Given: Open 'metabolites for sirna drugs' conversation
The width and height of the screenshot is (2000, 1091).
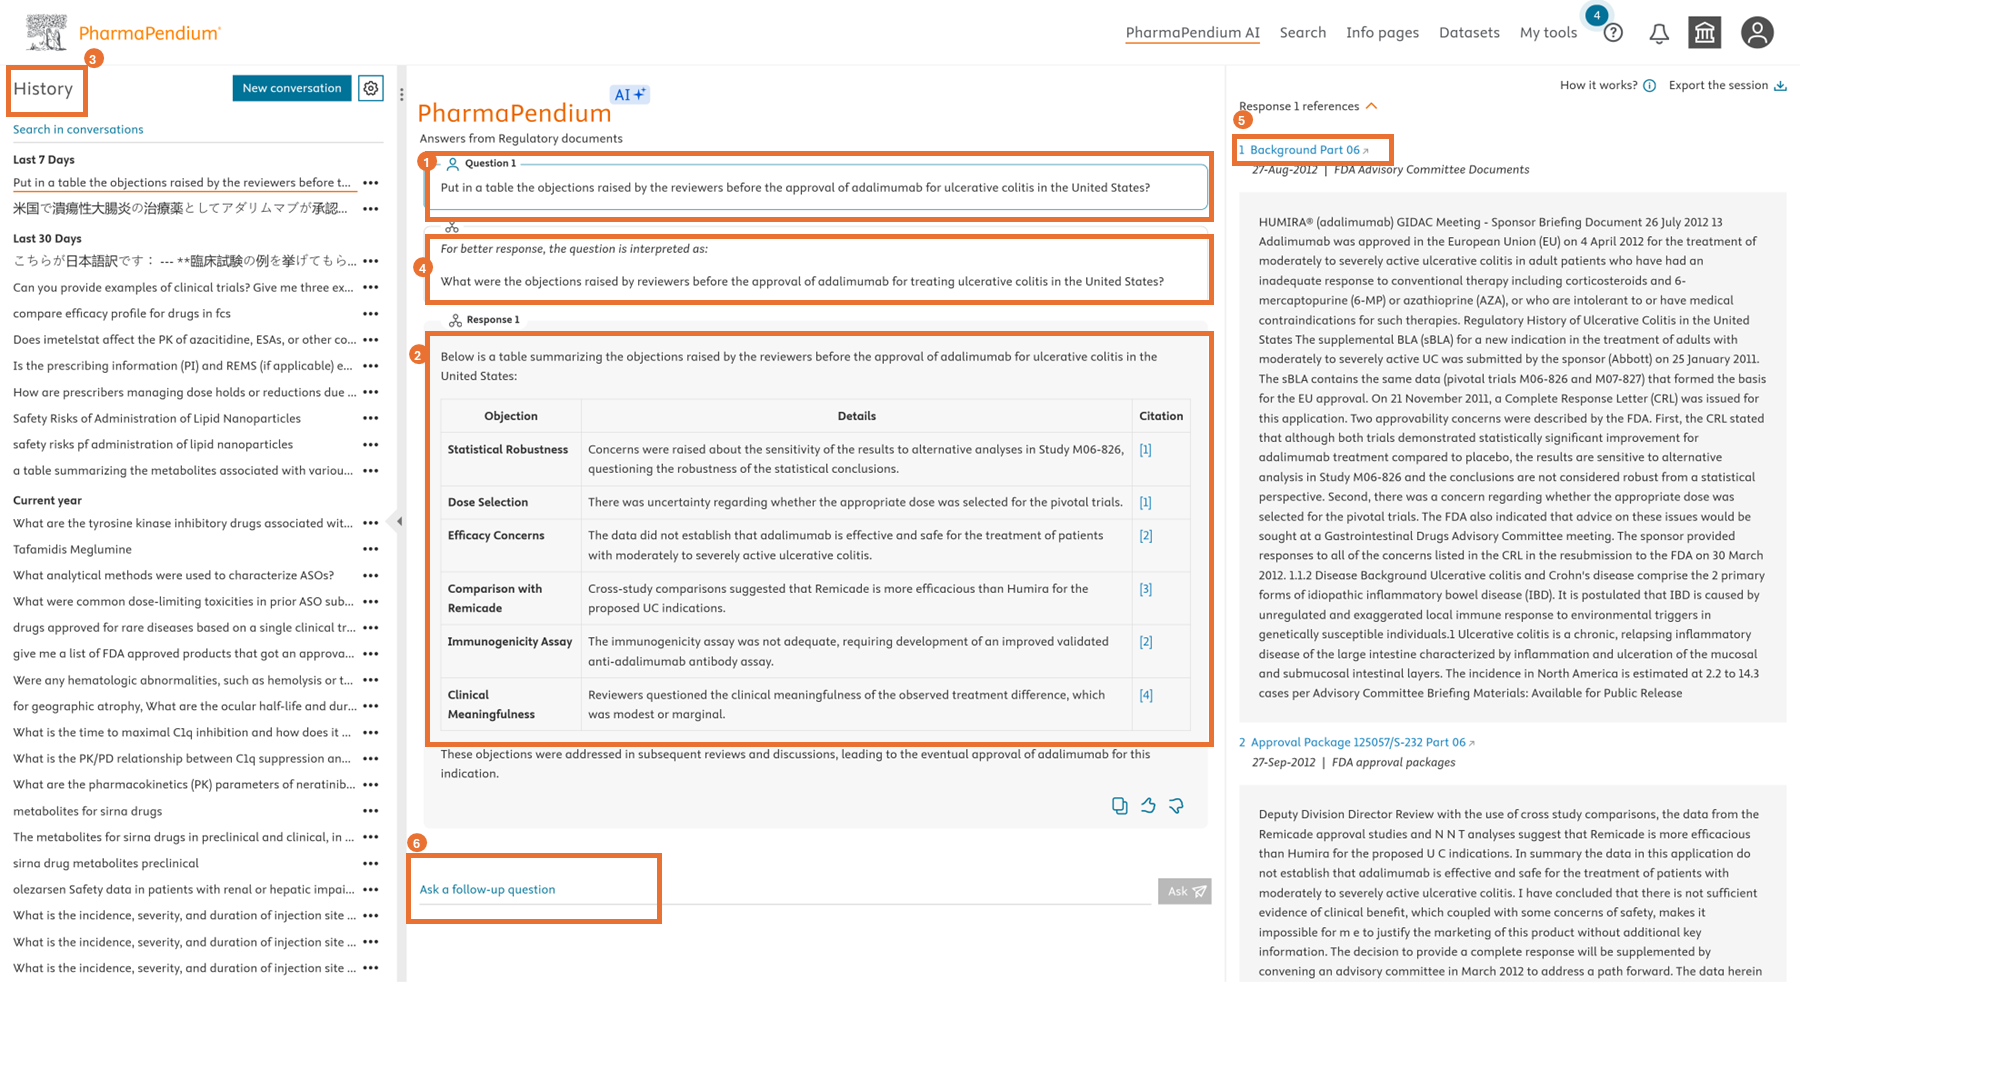Looking at the screenshot, I should tap(87, 811).
